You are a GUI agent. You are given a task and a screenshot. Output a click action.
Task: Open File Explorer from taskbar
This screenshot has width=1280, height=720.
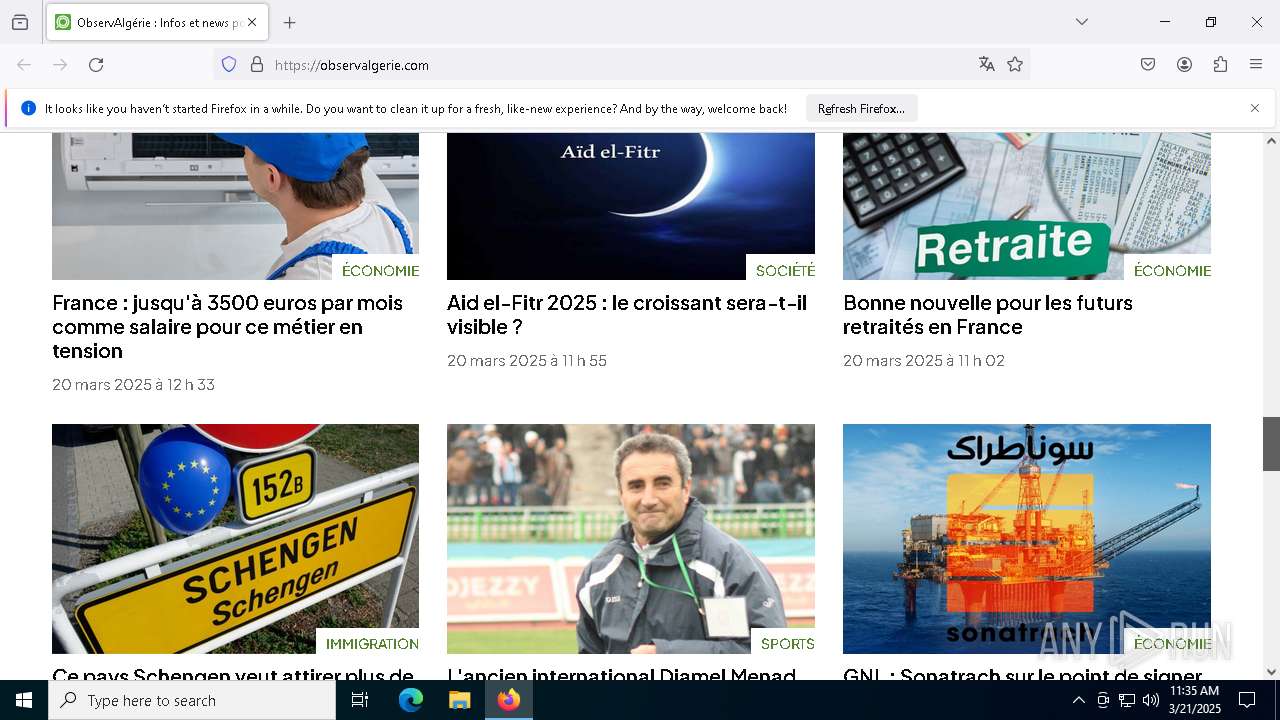pos(459,700)
